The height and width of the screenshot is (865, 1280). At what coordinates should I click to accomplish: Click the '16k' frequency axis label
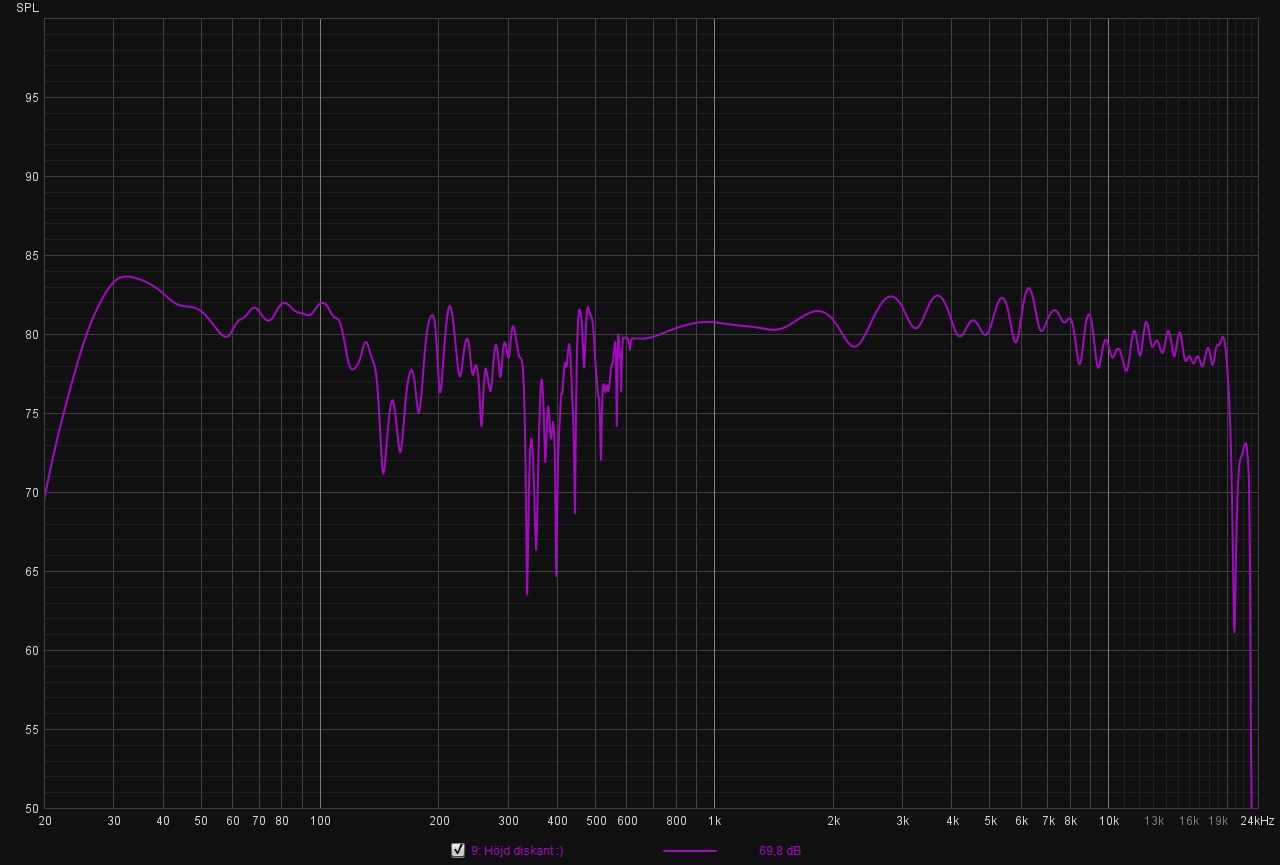pyautogui.click(x=1188, y=821)
